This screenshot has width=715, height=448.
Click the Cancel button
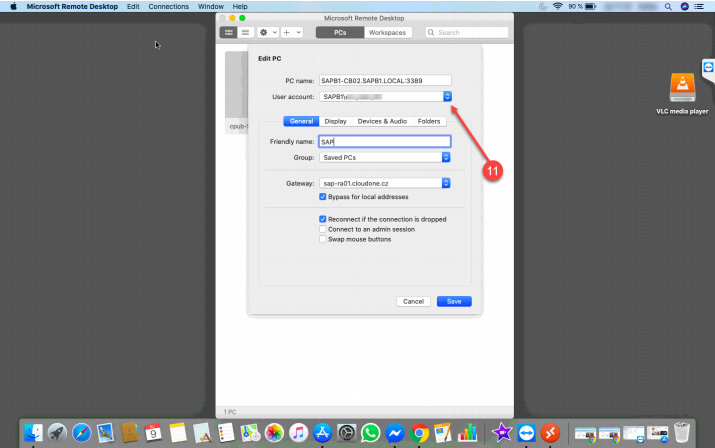[413, 302]
